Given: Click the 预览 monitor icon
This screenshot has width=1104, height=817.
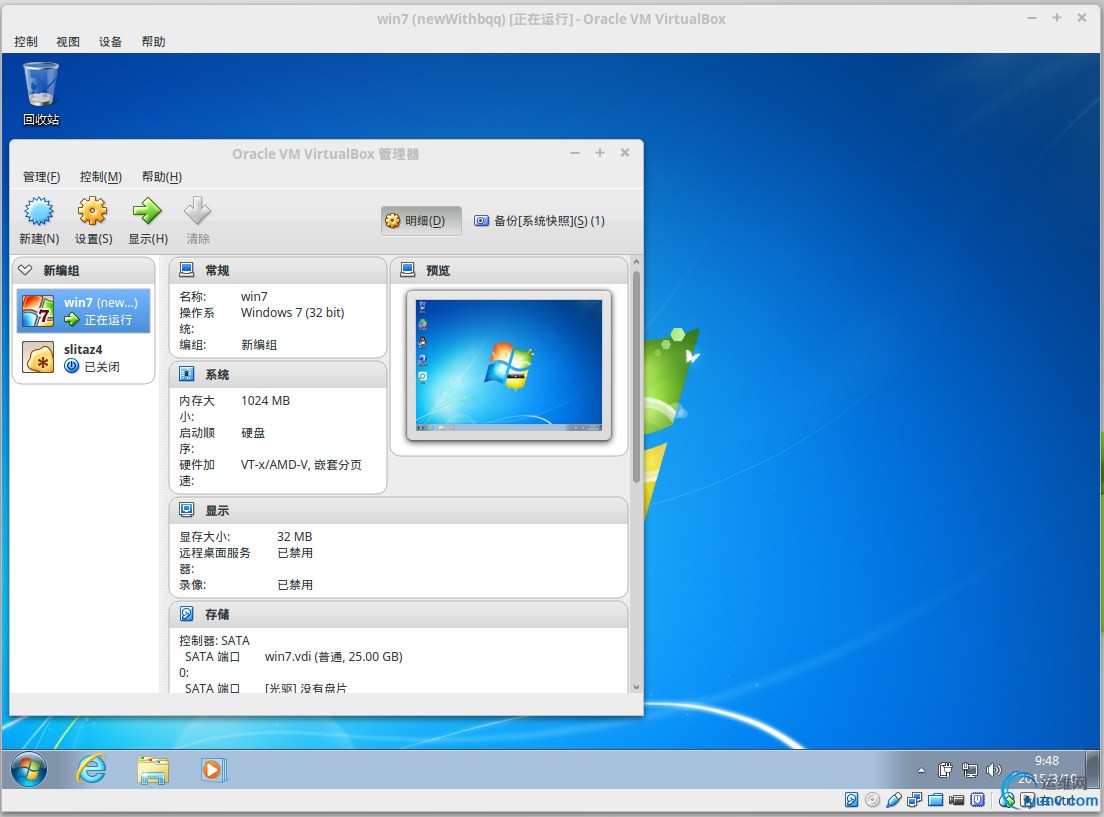Looking at the screenshot, I should [408, 270].
